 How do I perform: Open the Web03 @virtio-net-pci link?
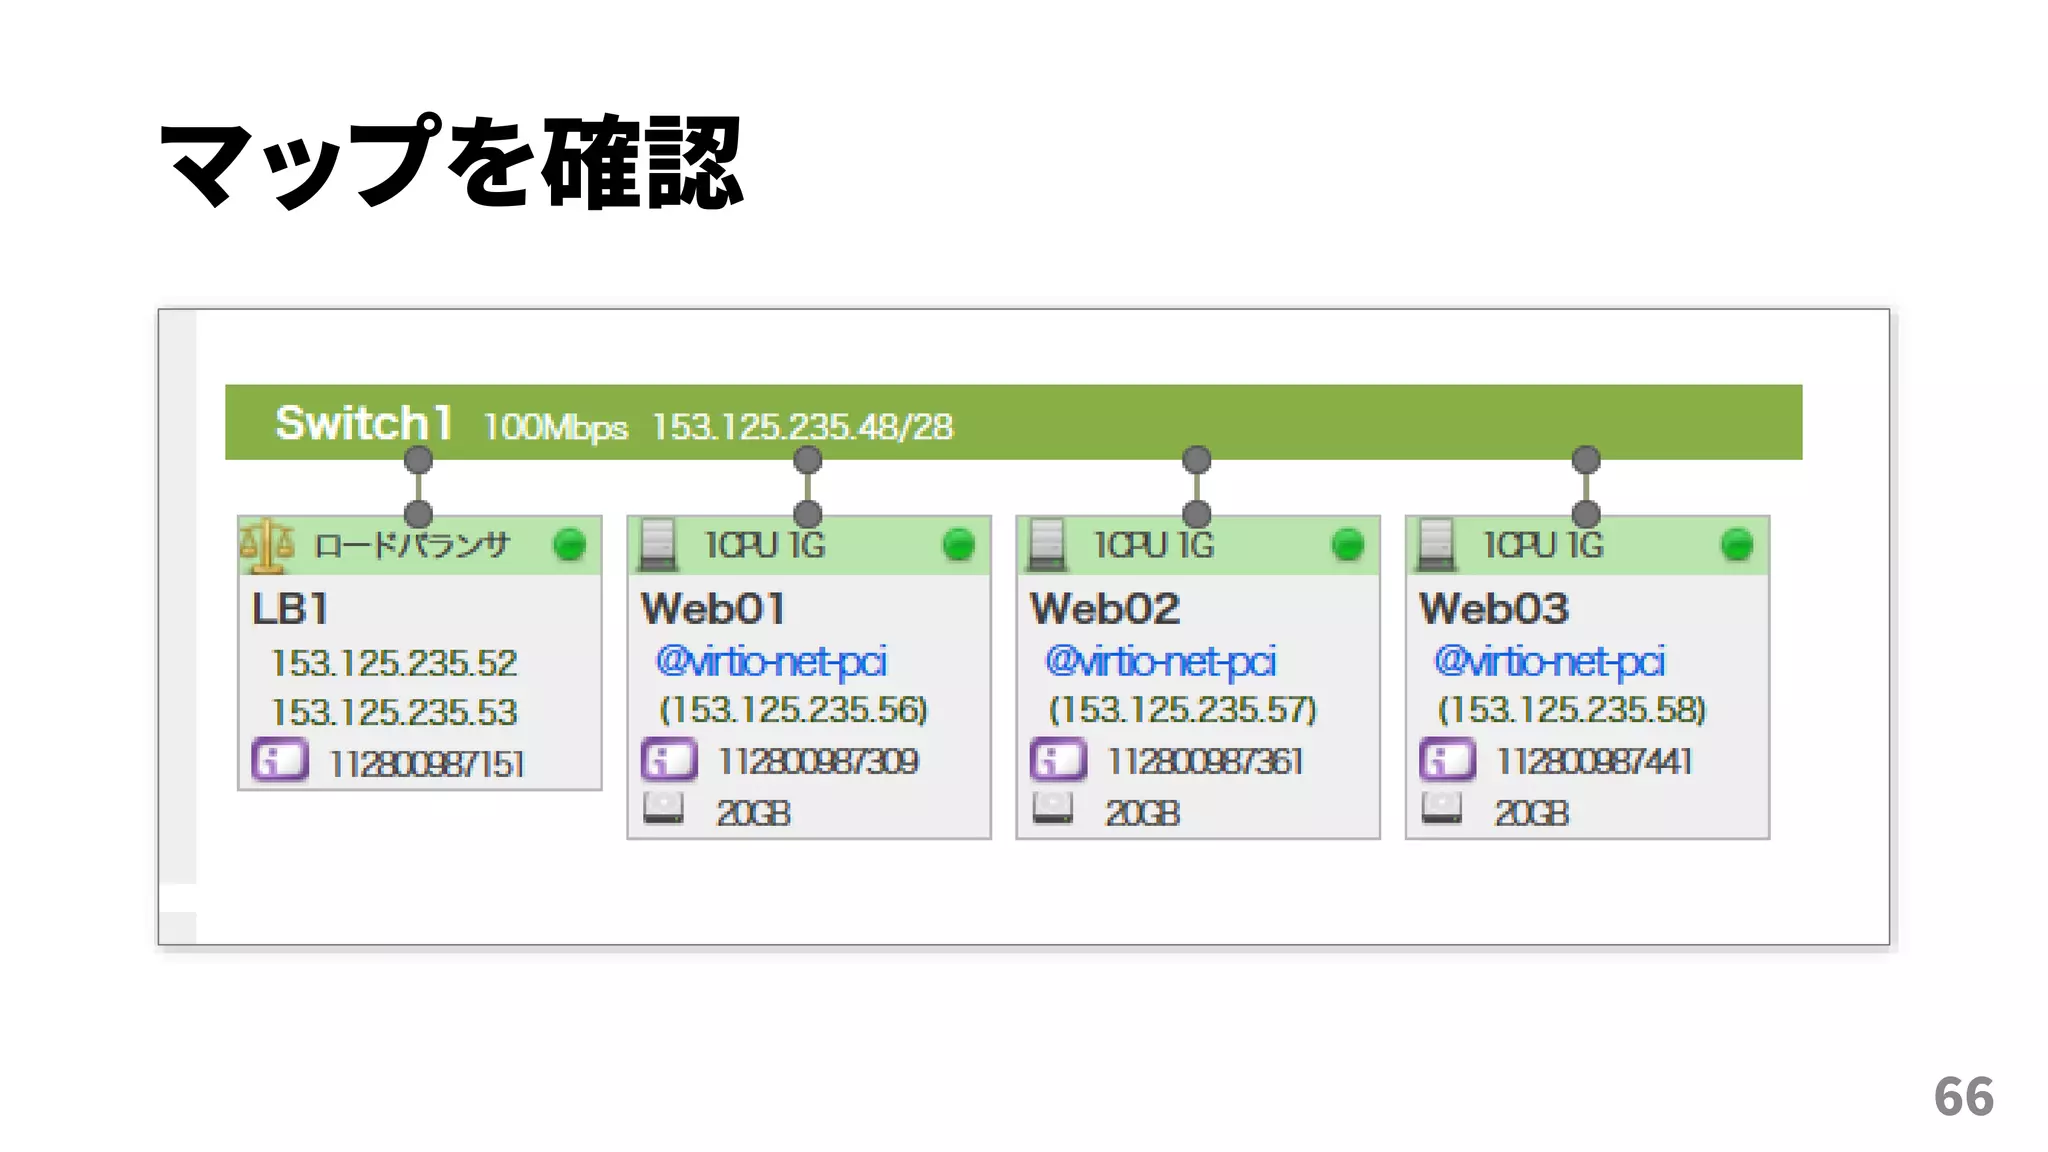pos(1549,662)
